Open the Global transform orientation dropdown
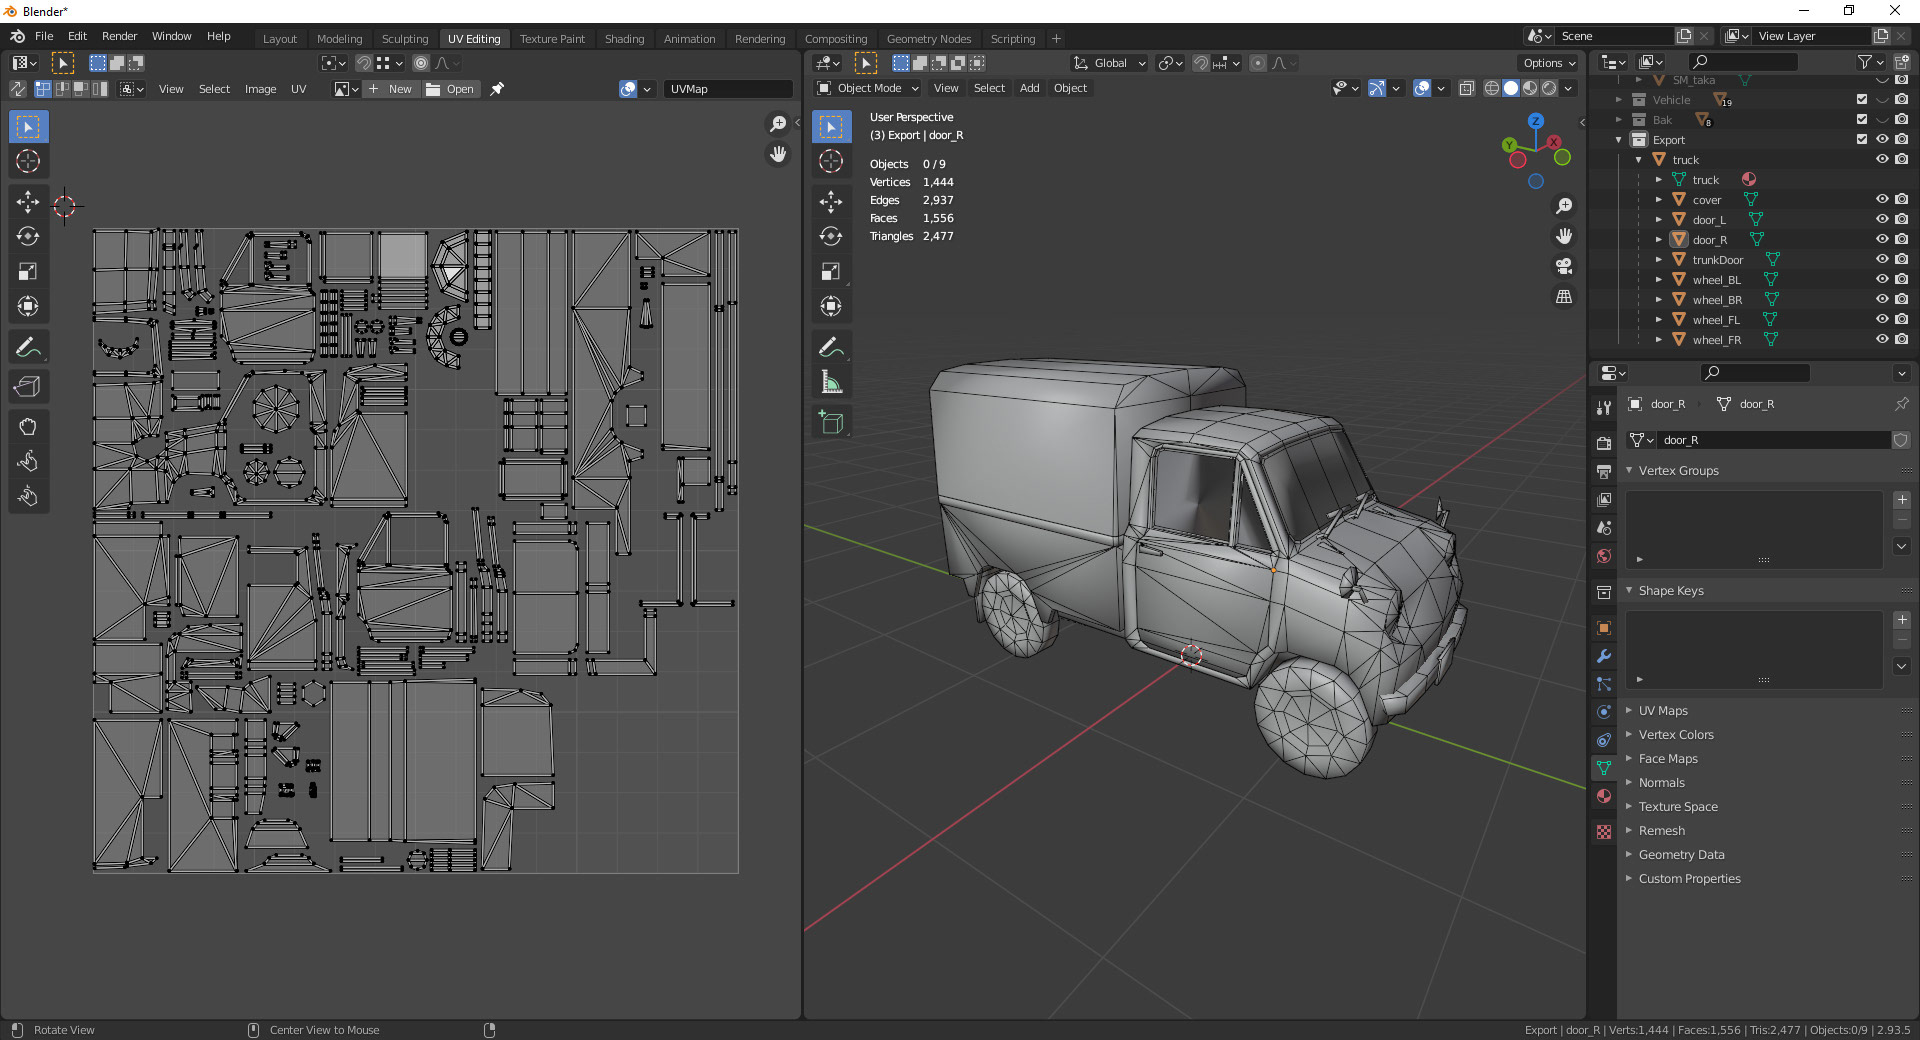Screen dimensions: 1920x1040 click(1109, 63)
